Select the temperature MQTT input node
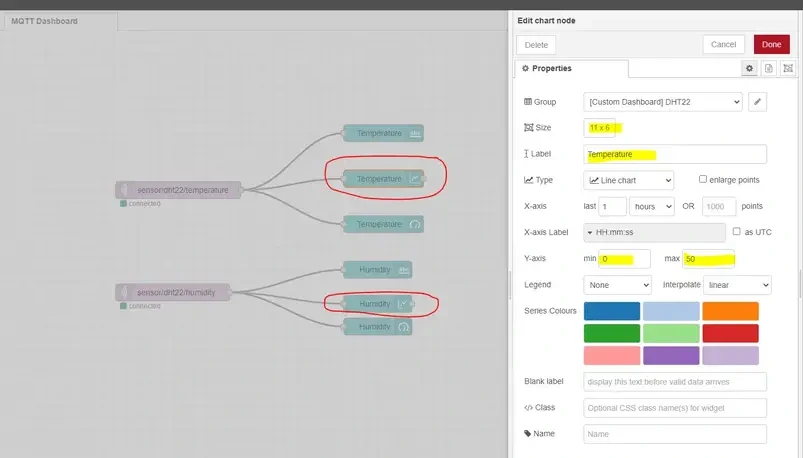The image size is (803, 458). point(178,190)
